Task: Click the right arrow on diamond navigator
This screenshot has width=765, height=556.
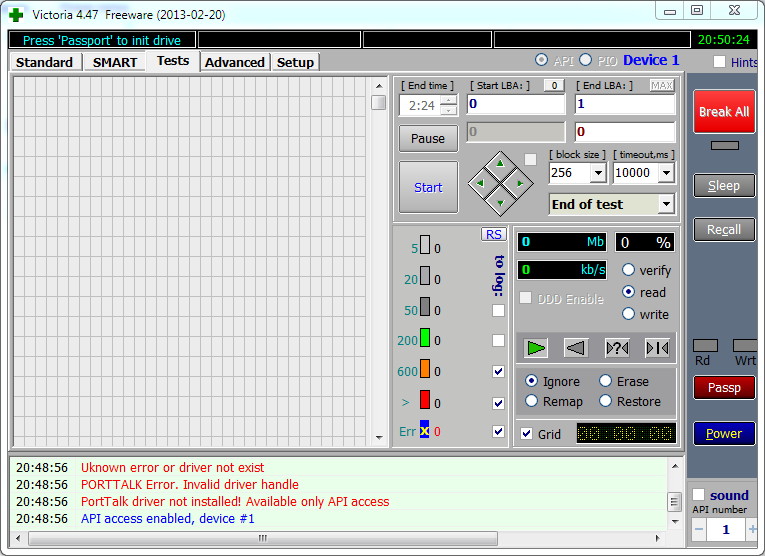Action: click(x=520, y=183)
